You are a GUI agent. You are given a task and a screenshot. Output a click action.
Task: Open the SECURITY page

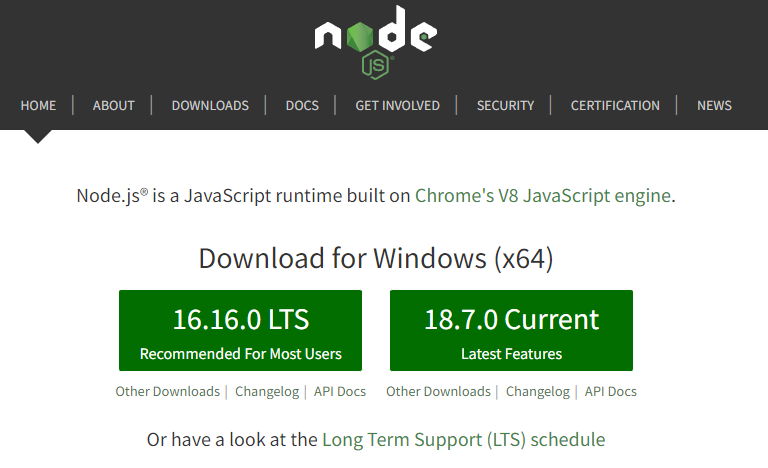pyautogui.click(x=505, y=105)
